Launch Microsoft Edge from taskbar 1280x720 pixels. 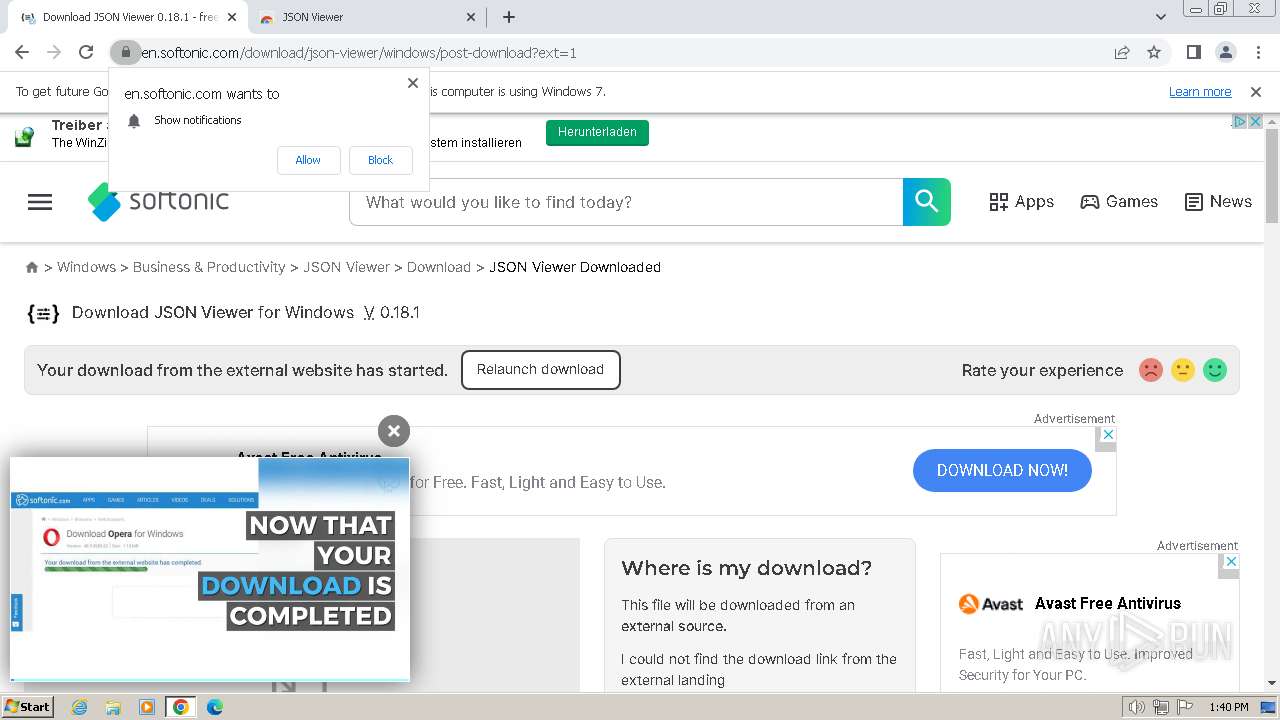(215, 707)
